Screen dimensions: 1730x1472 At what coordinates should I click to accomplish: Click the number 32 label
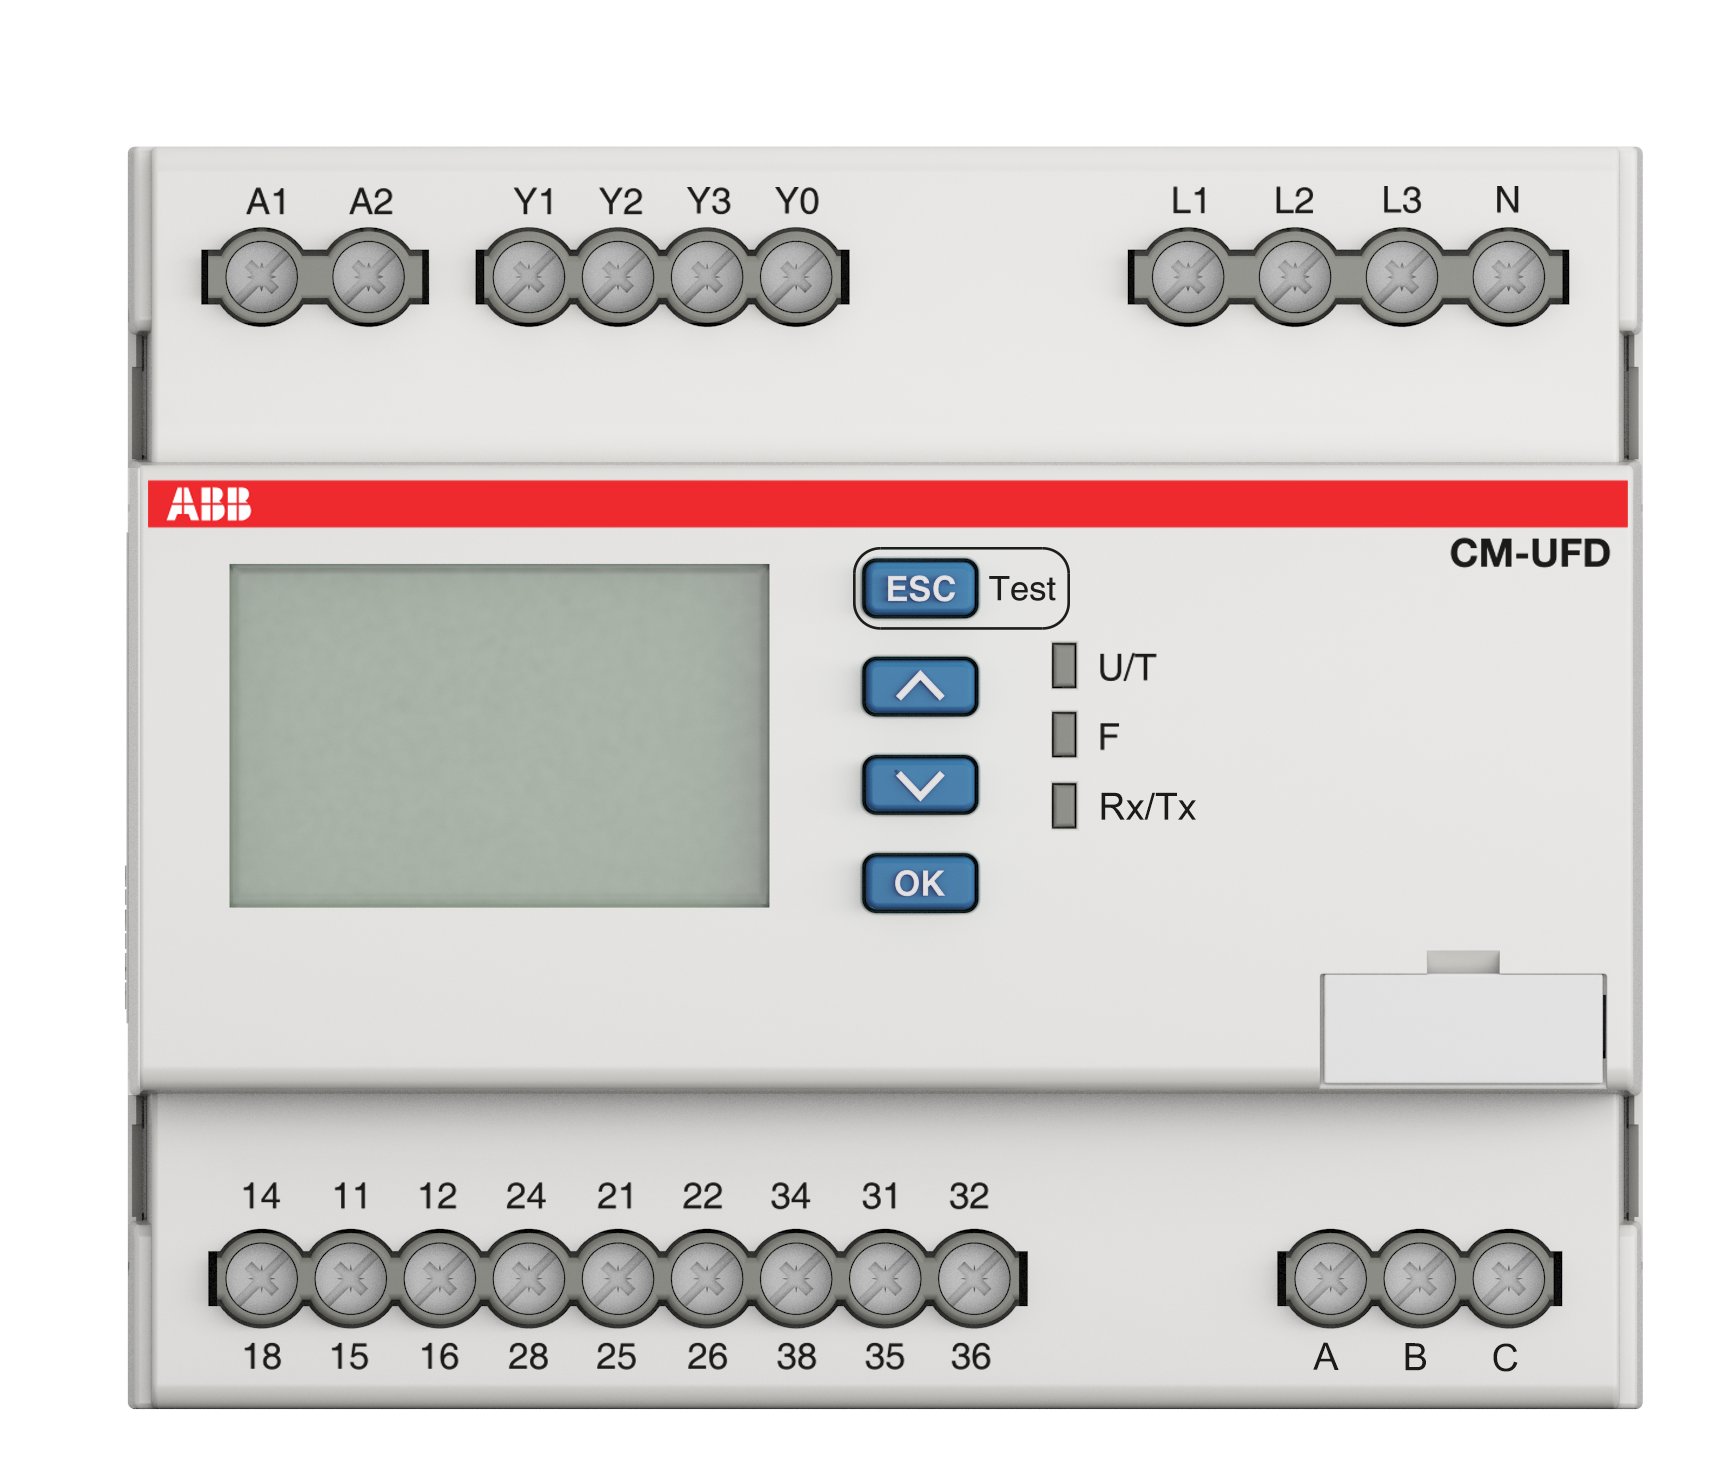[969, 1196]
